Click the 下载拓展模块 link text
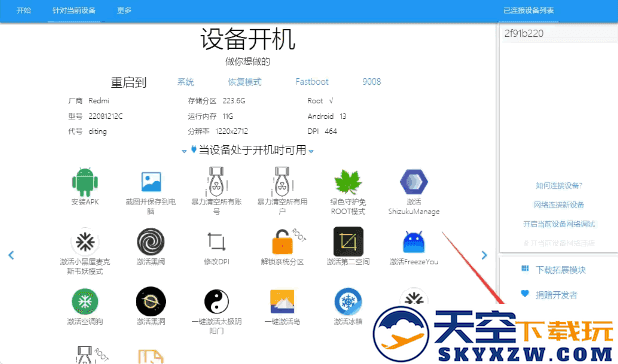 coord(560,270)
